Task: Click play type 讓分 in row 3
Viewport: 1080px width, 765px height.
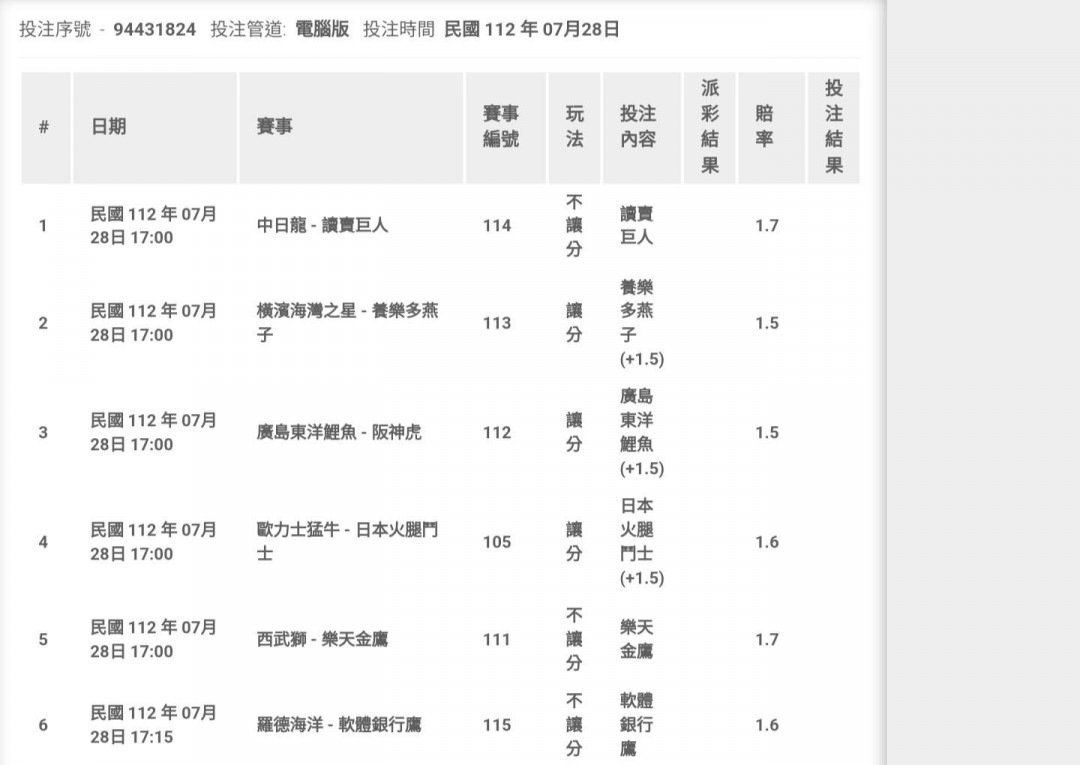Action: (574, 432)
